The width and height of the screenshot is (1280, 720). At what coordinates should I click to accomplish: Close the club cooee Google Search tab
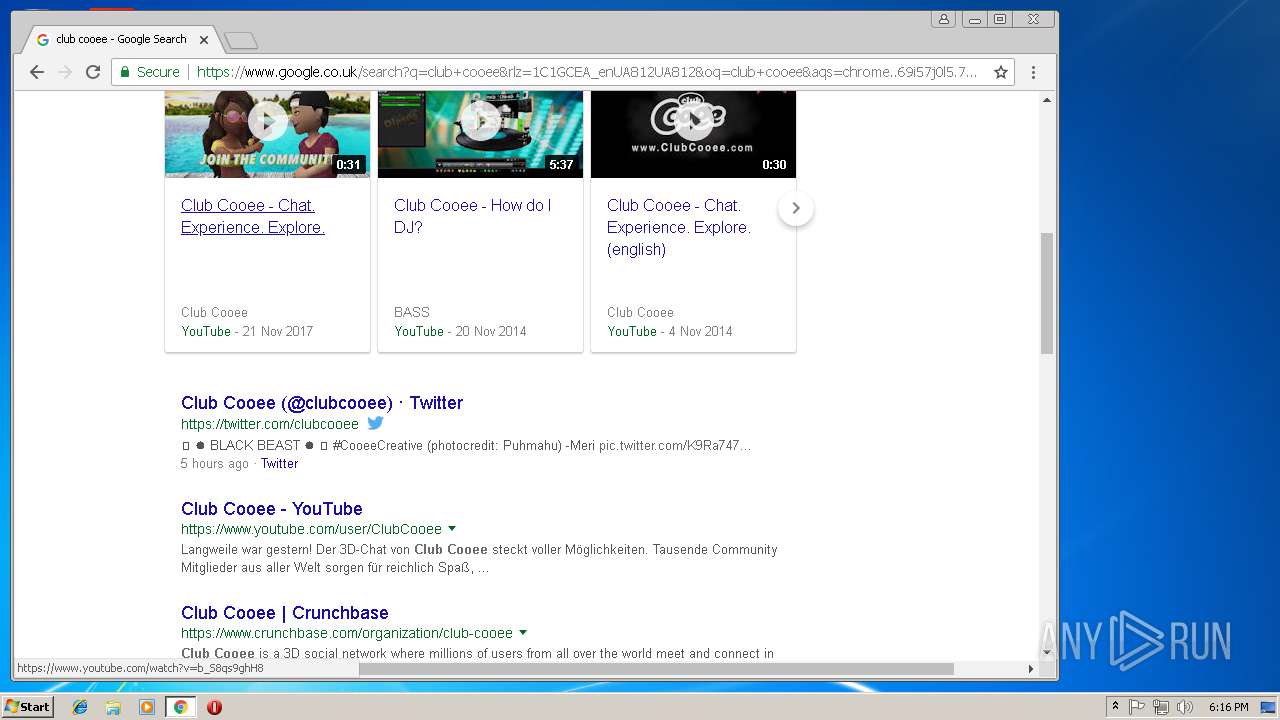204,40
